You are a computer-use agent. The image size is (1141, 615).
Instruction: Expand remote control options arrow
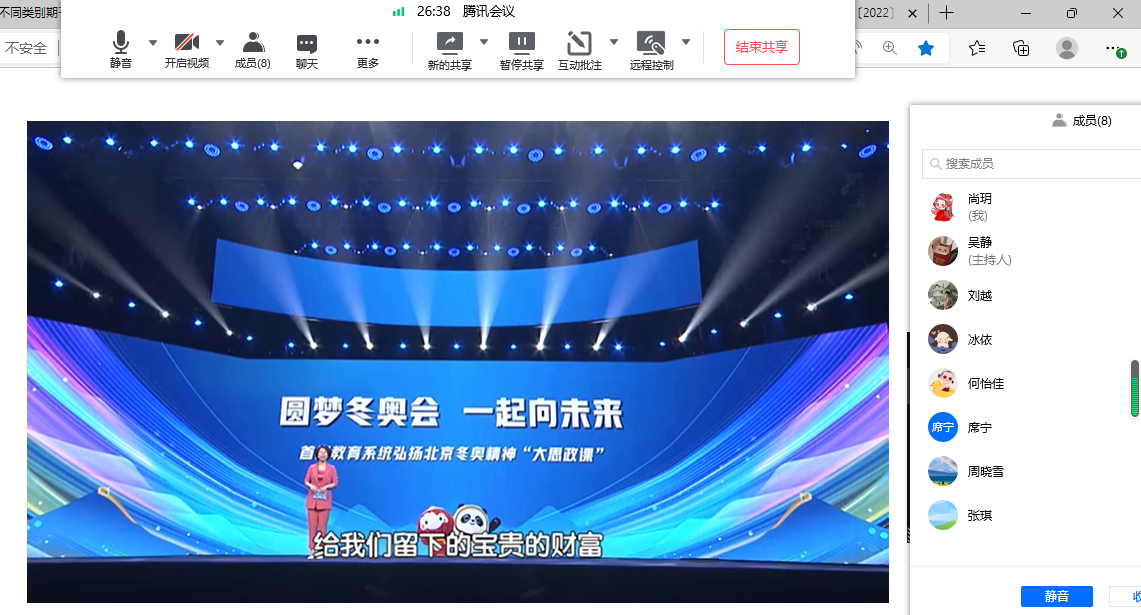click(x=686, y=42)
